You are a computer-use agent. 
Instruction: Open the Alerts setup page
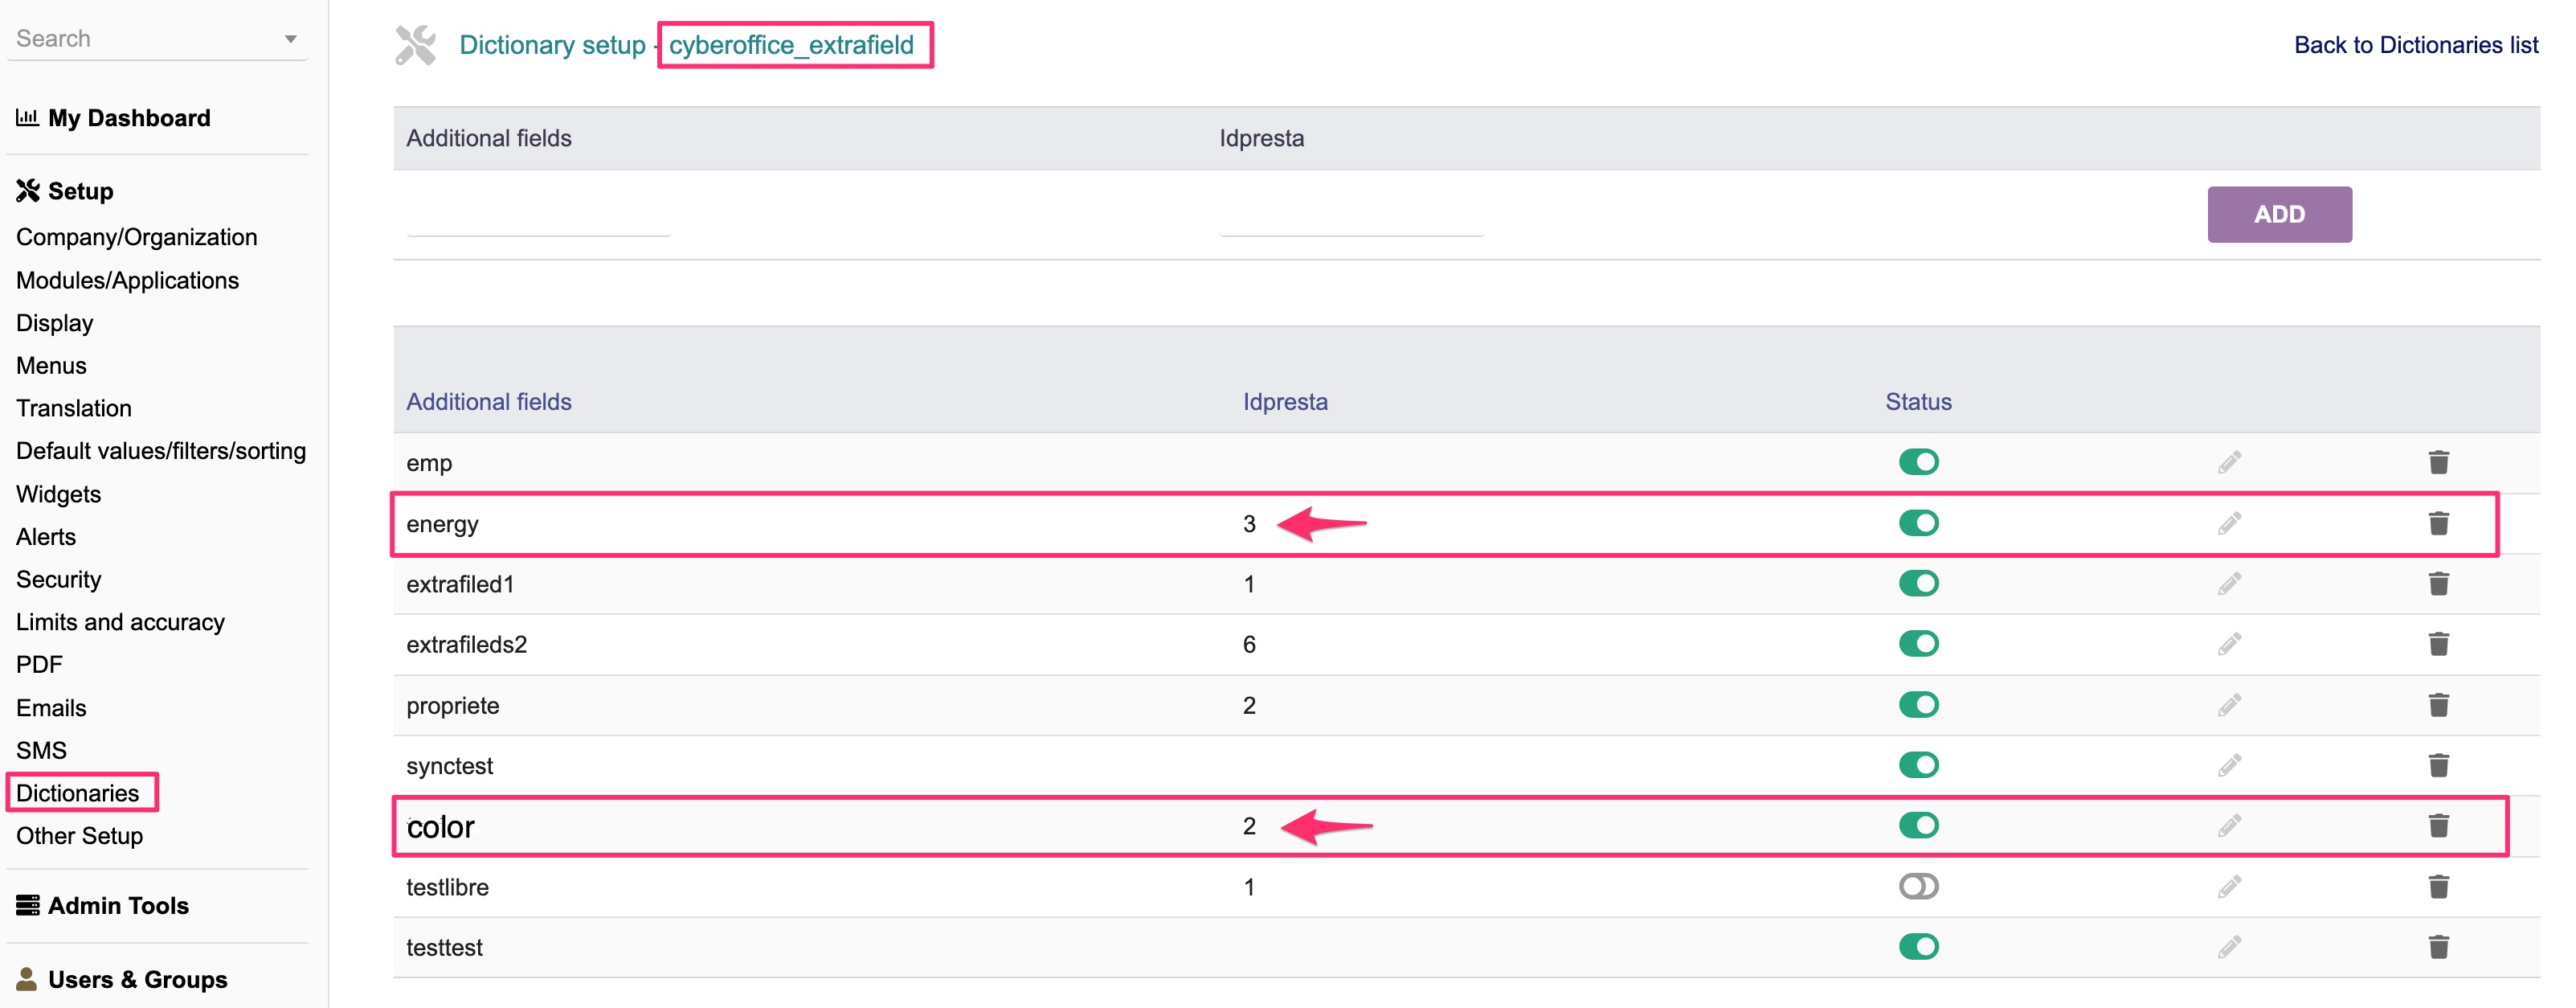pos(46,537)
